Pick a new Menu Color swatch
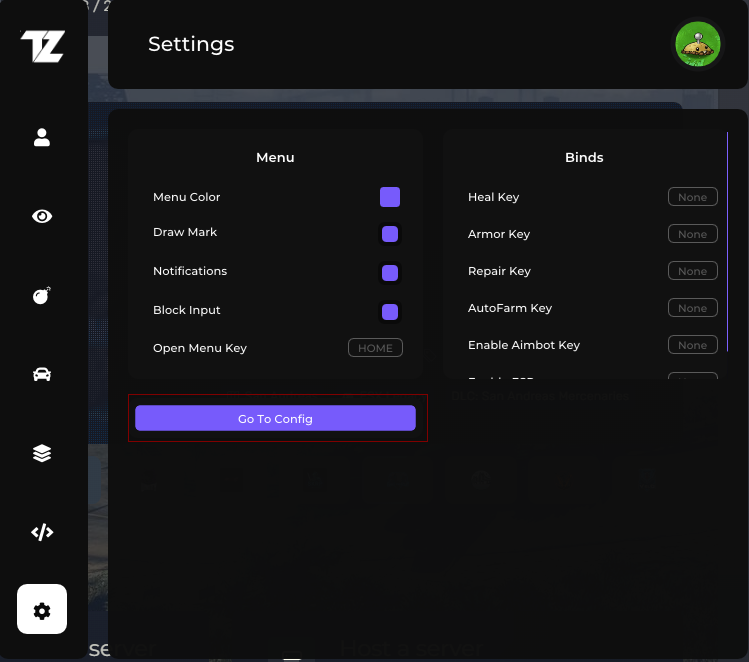The width and height of the screenshot is (749, 662). coord(390,197)
